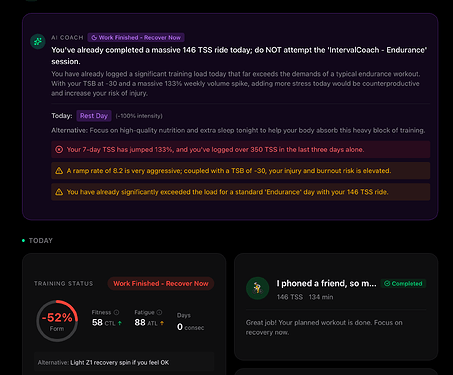
Task: Click the Completed checkmark badge
Action: pyautogui.click(x=403, y=284)
